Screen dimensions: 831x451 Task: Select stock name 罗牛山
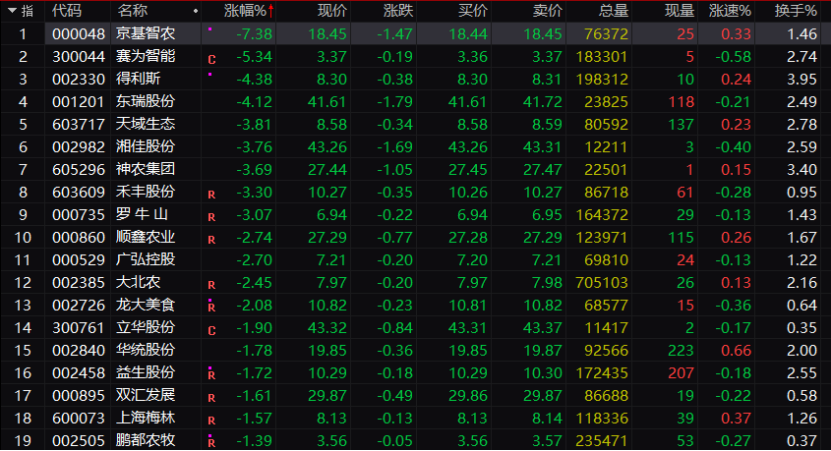click(x=142, y=214)
